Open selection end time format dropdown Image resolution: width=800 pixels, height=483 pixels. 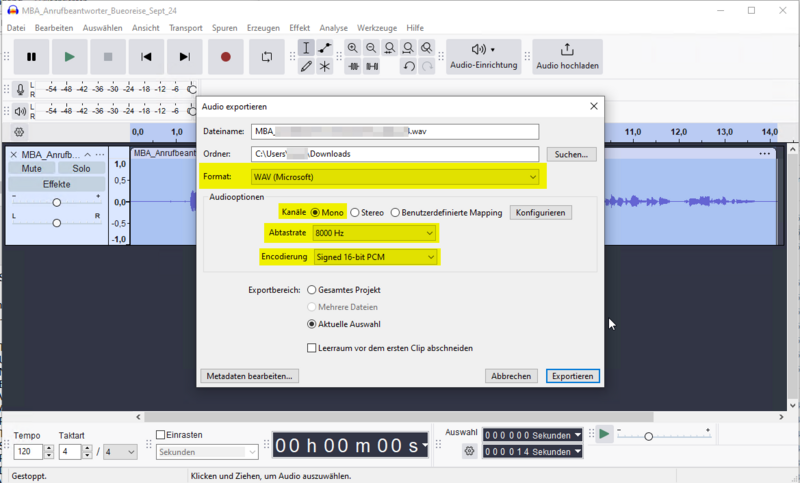pyautogui.click(x=578, y=451)
